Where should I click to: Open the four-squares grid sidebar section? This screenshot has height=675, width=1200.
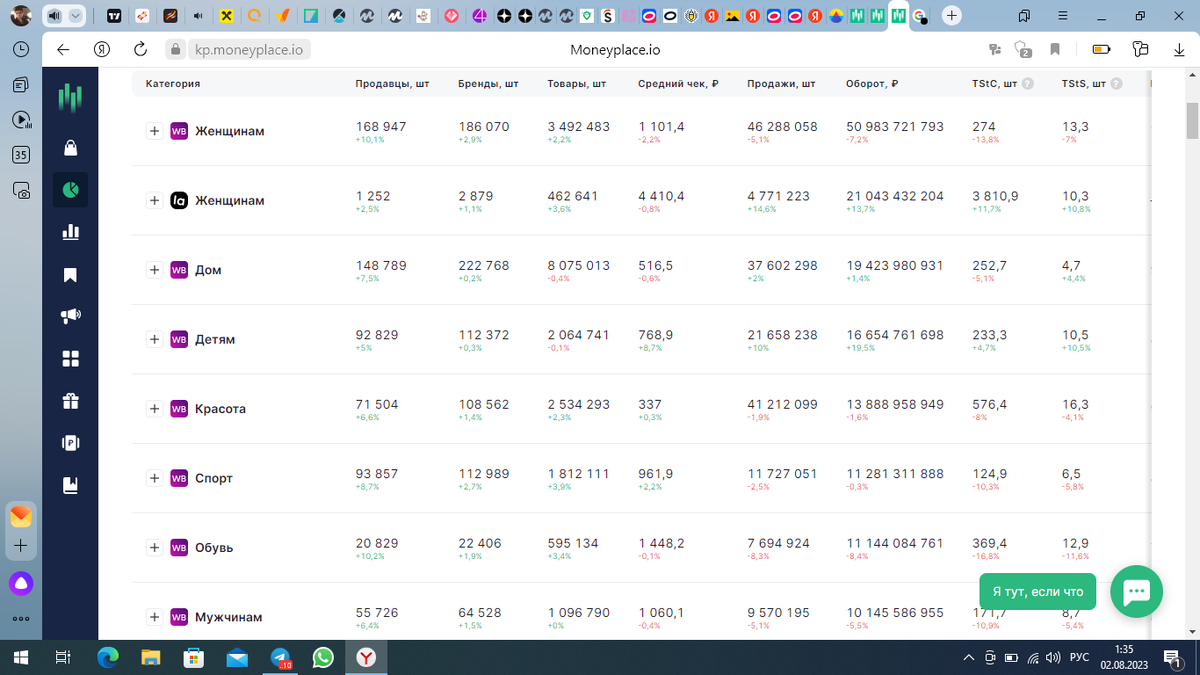coord(70,359)
